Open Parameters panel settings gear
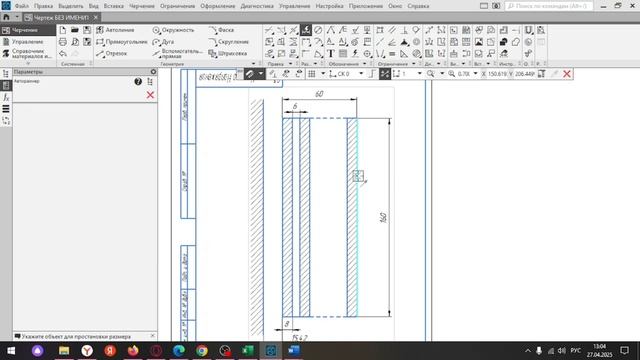The image size is (640, 360). pyautogui.click(x=153, y=72)
